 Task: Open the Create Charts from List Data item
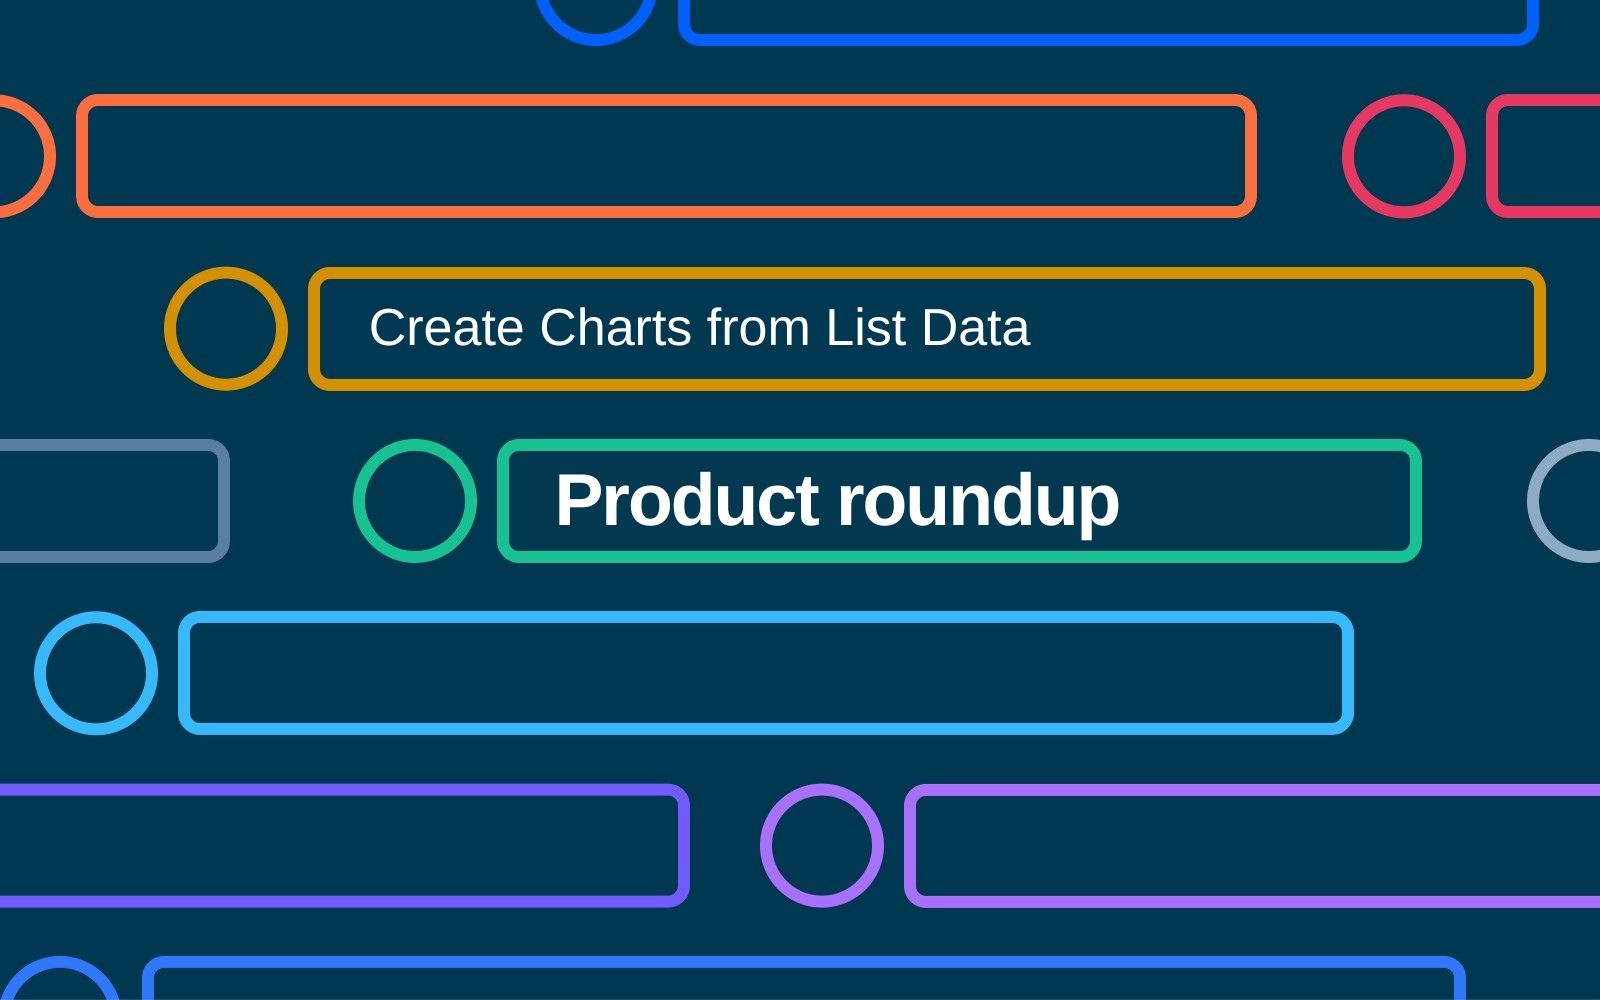click(927, 328)
